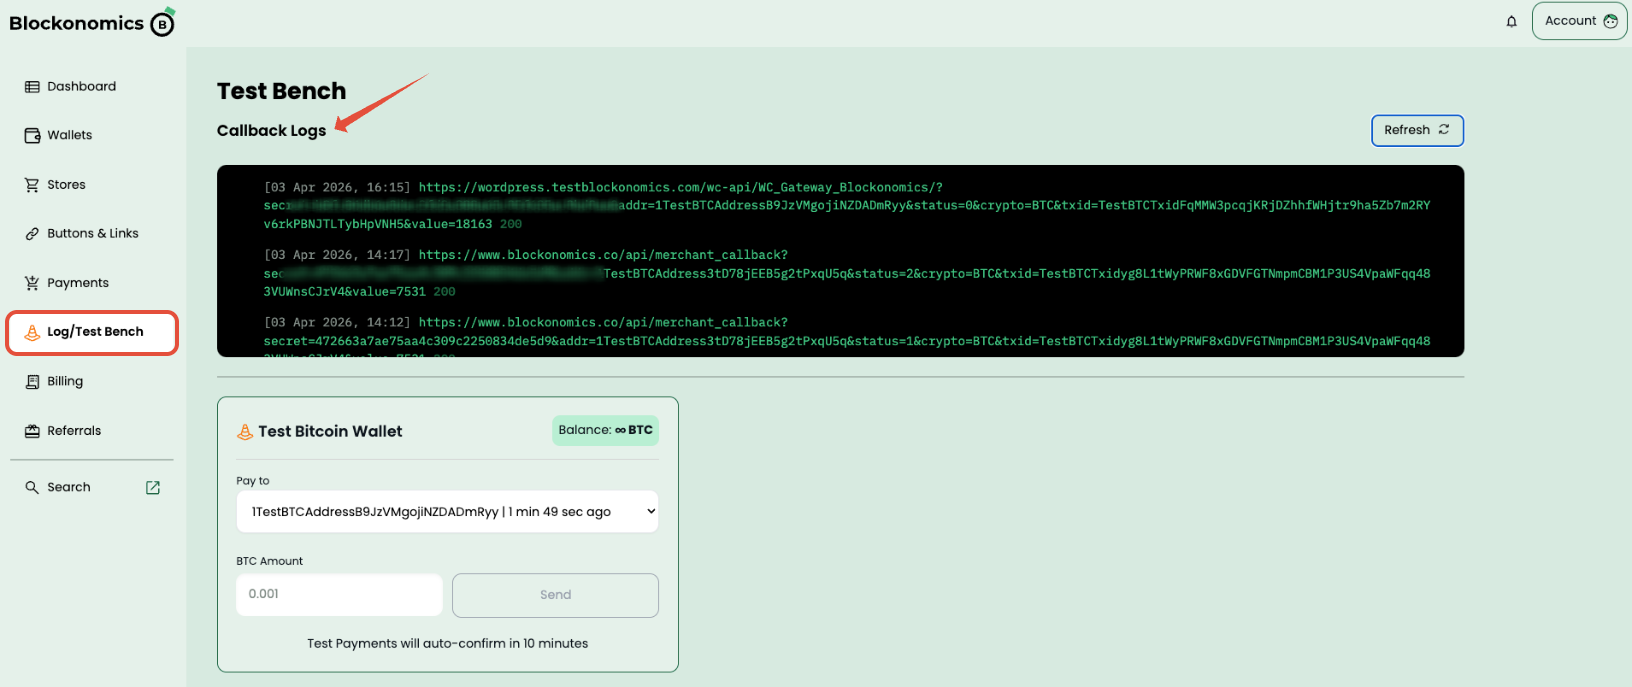The image size is (1632, 687).
Task: Open the Referrals page
Action: point(74,431)
